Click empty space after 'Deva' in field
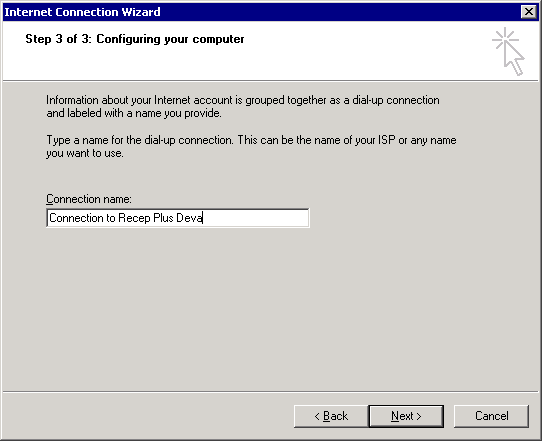Screen dimensions: 542x441 pos(256,218)
